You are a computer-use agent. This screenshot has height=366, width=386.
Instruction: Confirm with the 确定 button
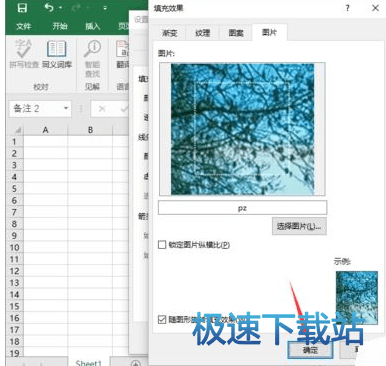point(310,350)
